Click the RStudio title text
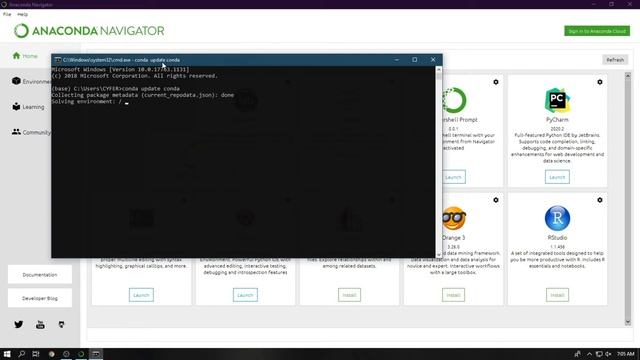 coord(557,238)
